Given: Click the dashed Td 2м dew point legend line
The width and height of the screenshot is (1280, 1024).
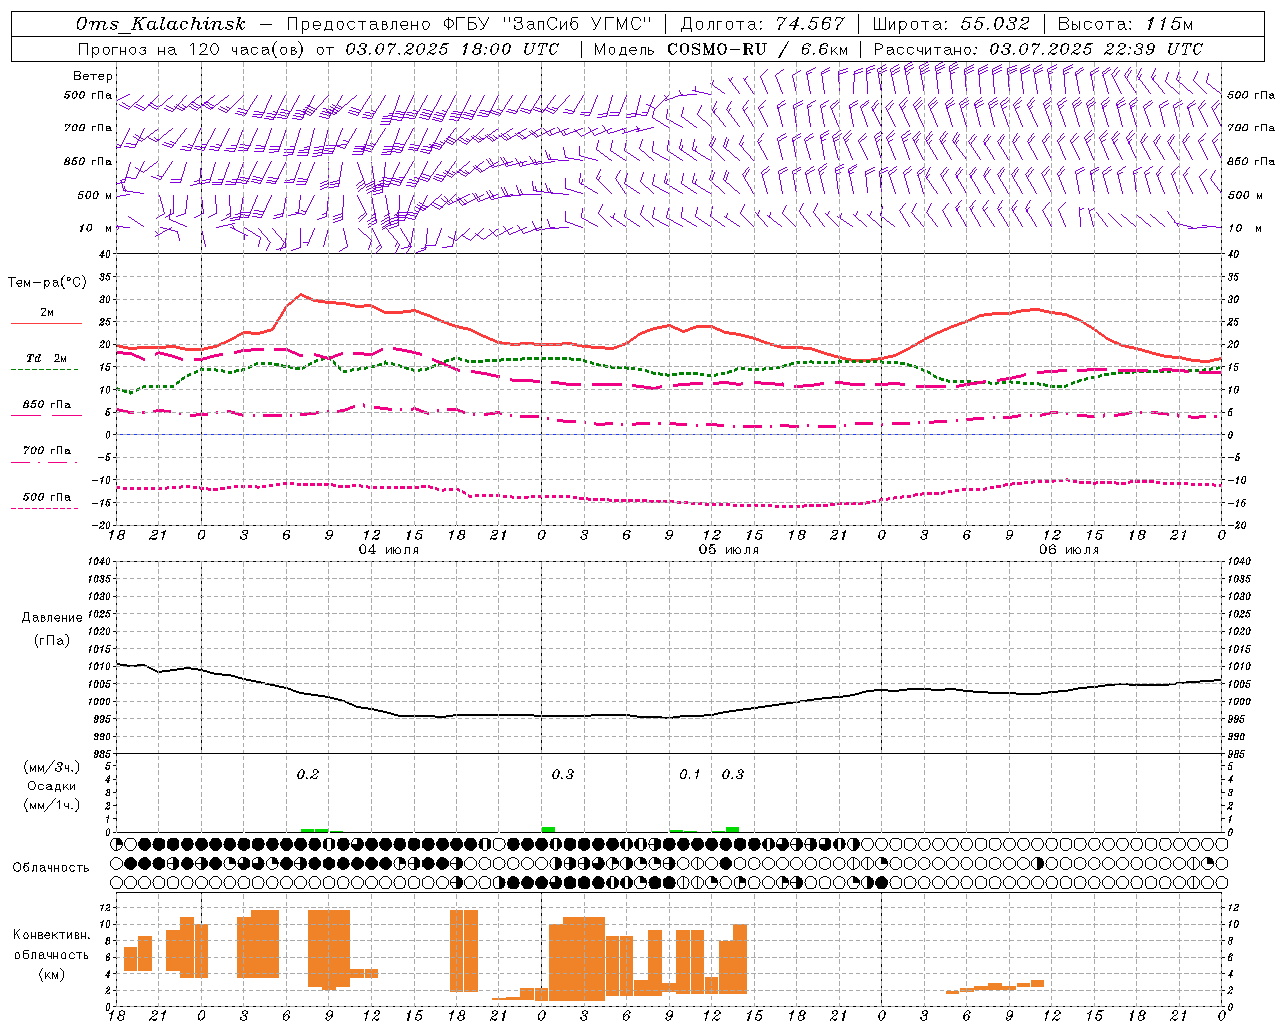Looking at the screenshot, I should pos(46,370).
